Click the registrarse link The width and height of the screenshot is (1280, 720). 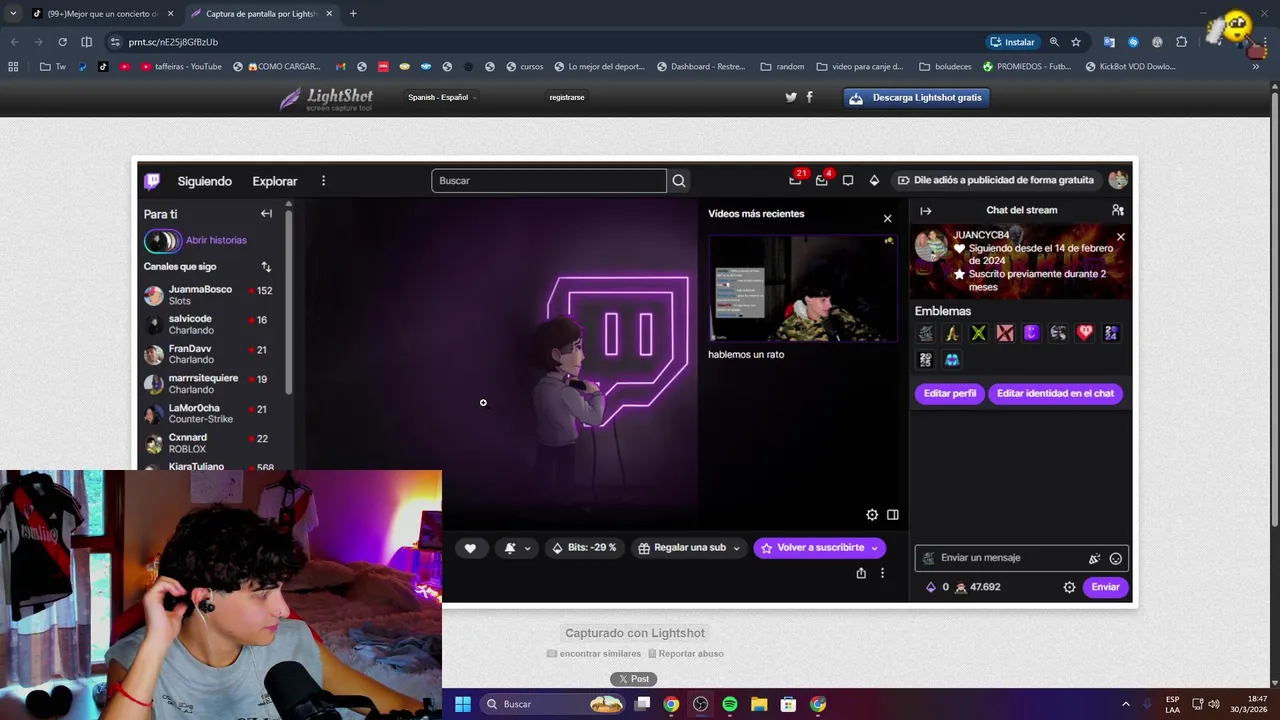[567, 97]
